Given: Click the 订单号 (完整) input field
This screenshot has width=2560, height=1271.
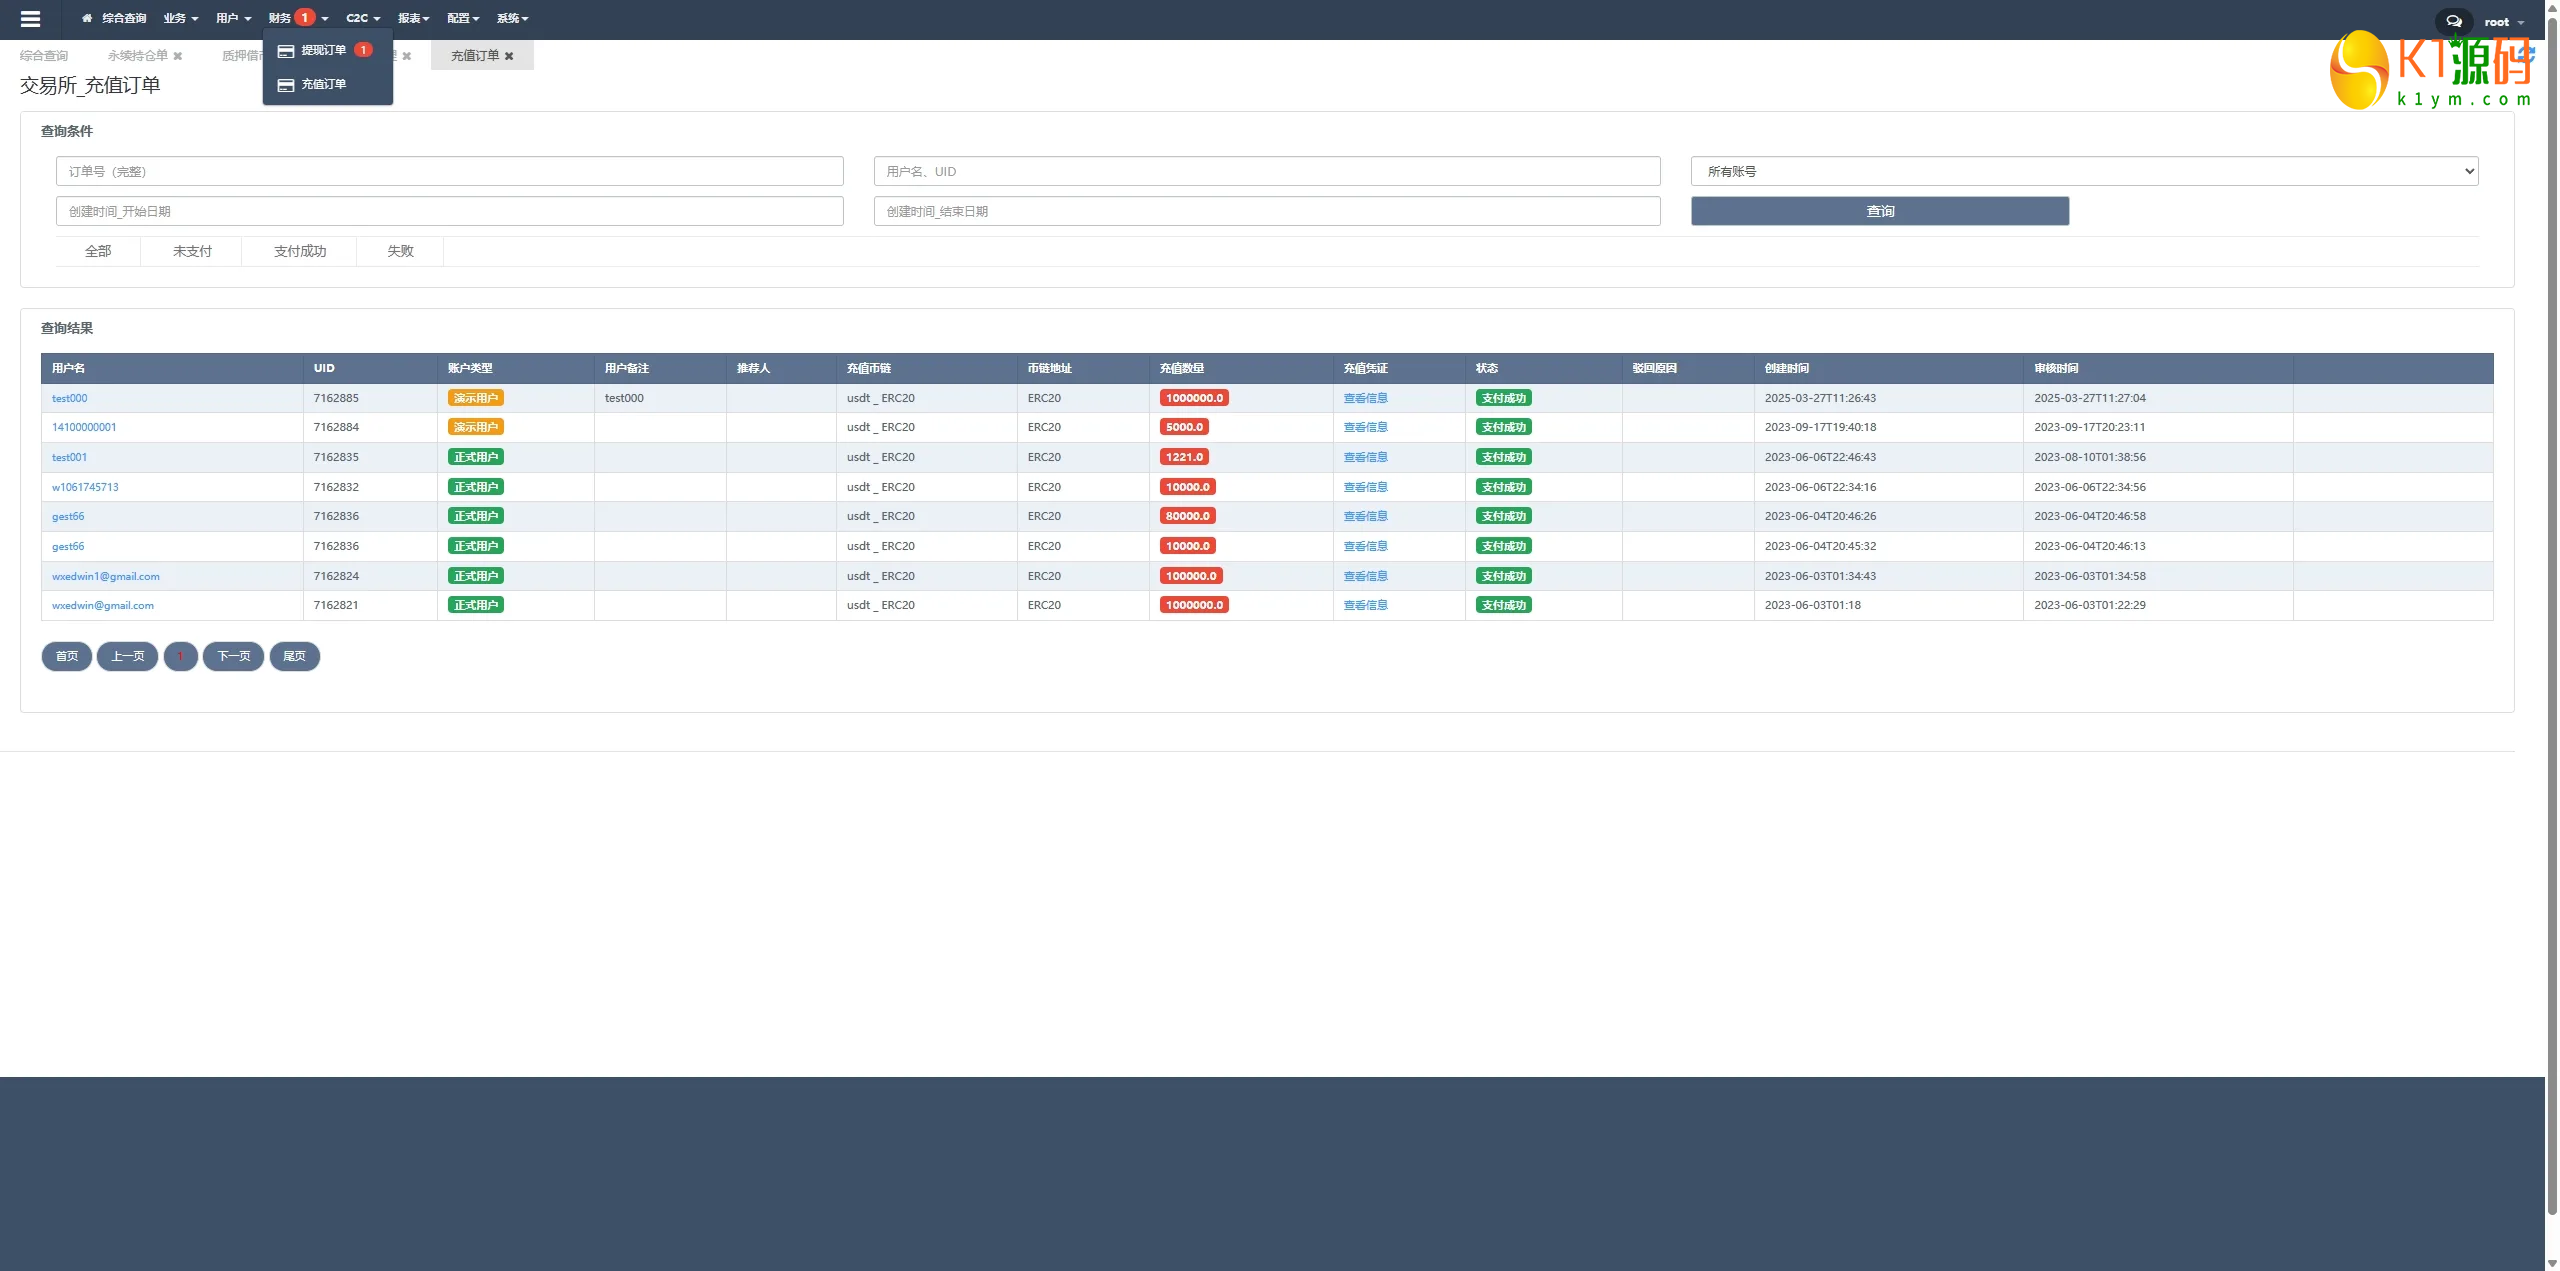Looking at the screenshot, I should tap(450, 171).
